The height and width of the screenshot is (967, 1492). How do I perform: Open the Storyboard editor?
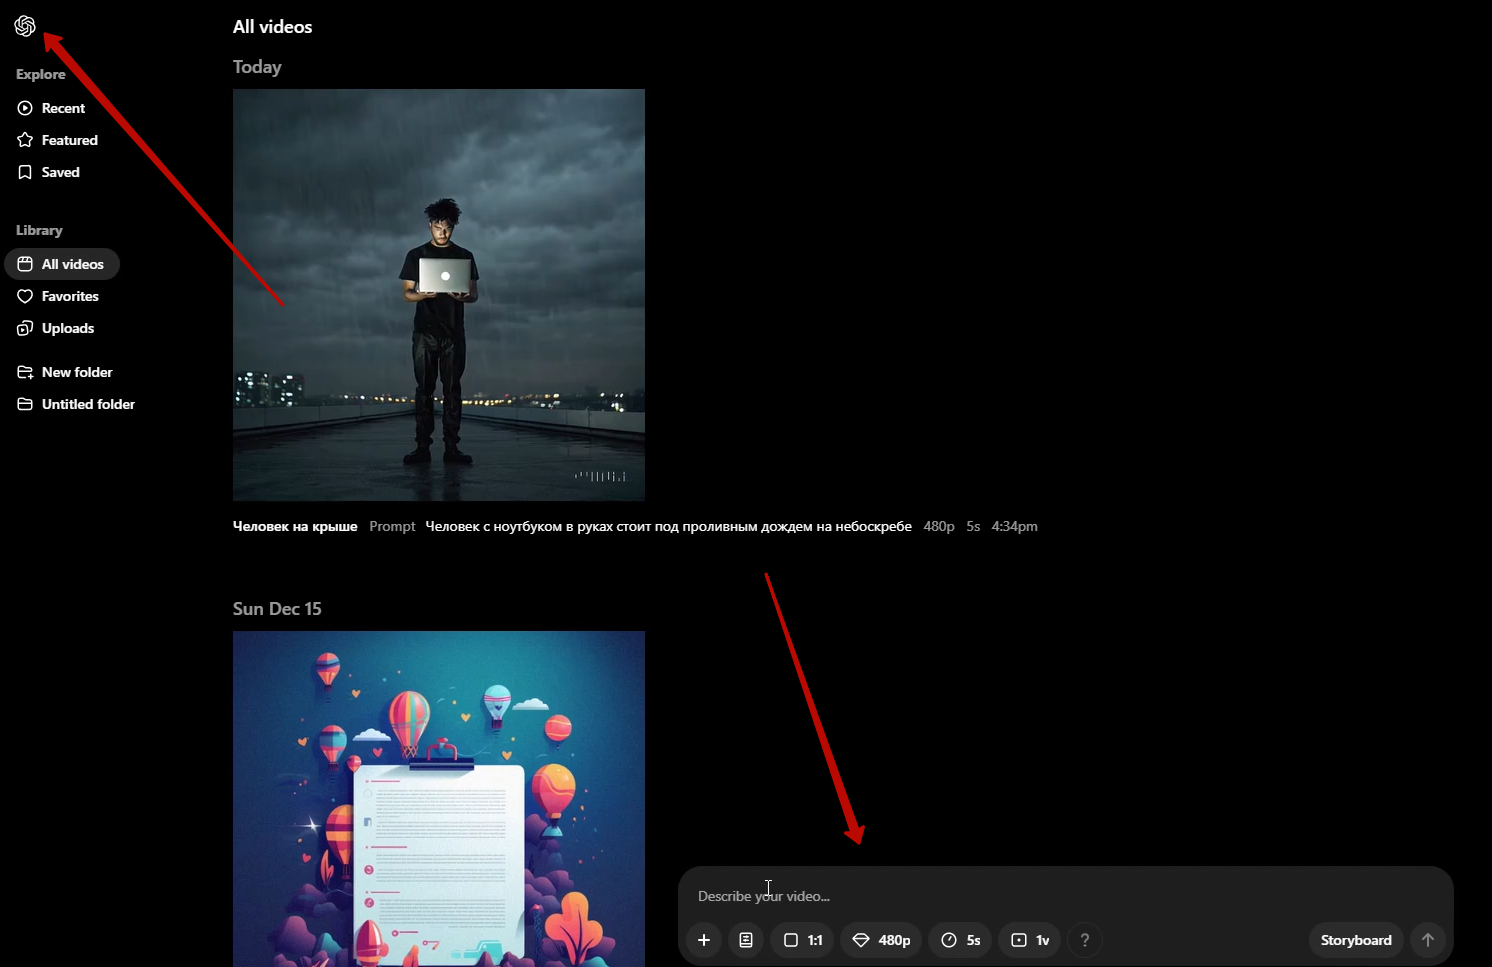[x=1356, y=940]
